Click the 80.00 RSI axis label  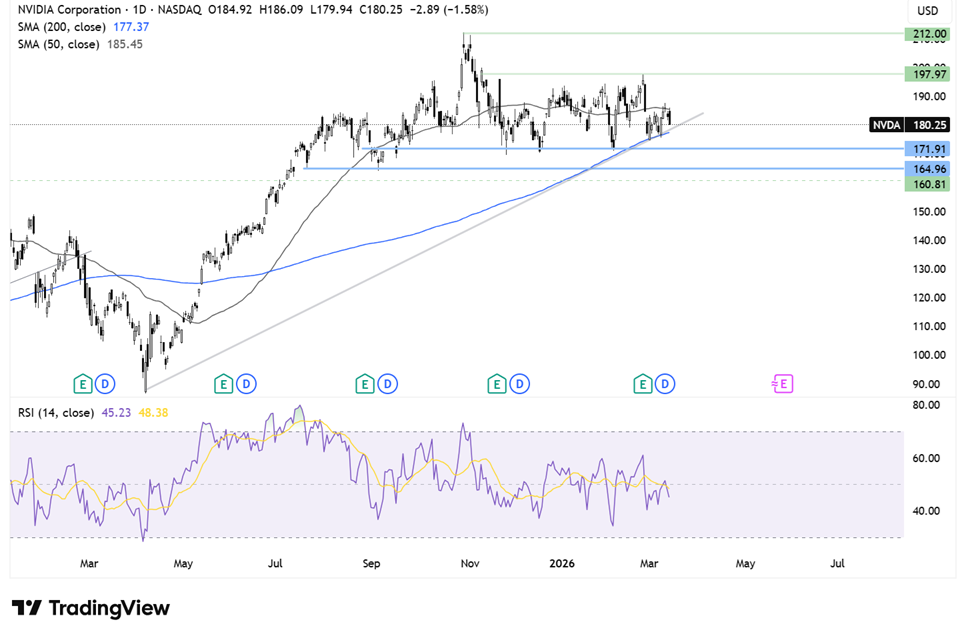tap(926, 405)
